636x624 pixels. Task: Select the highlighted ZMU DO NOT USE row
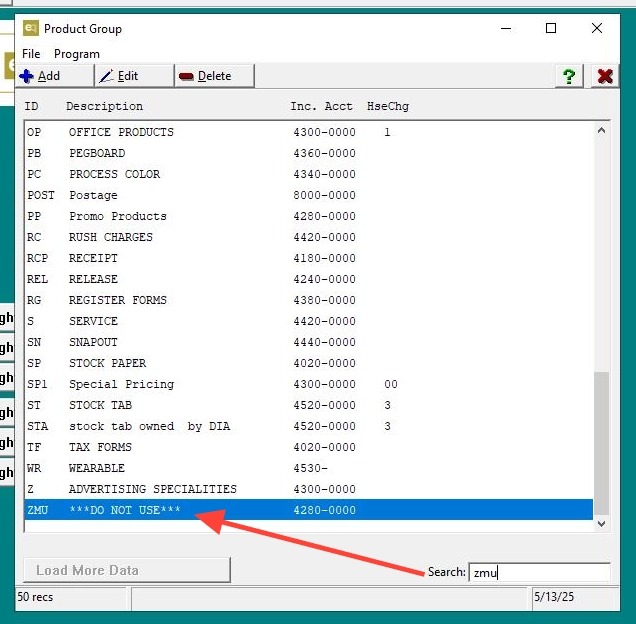tap(308, 510)
